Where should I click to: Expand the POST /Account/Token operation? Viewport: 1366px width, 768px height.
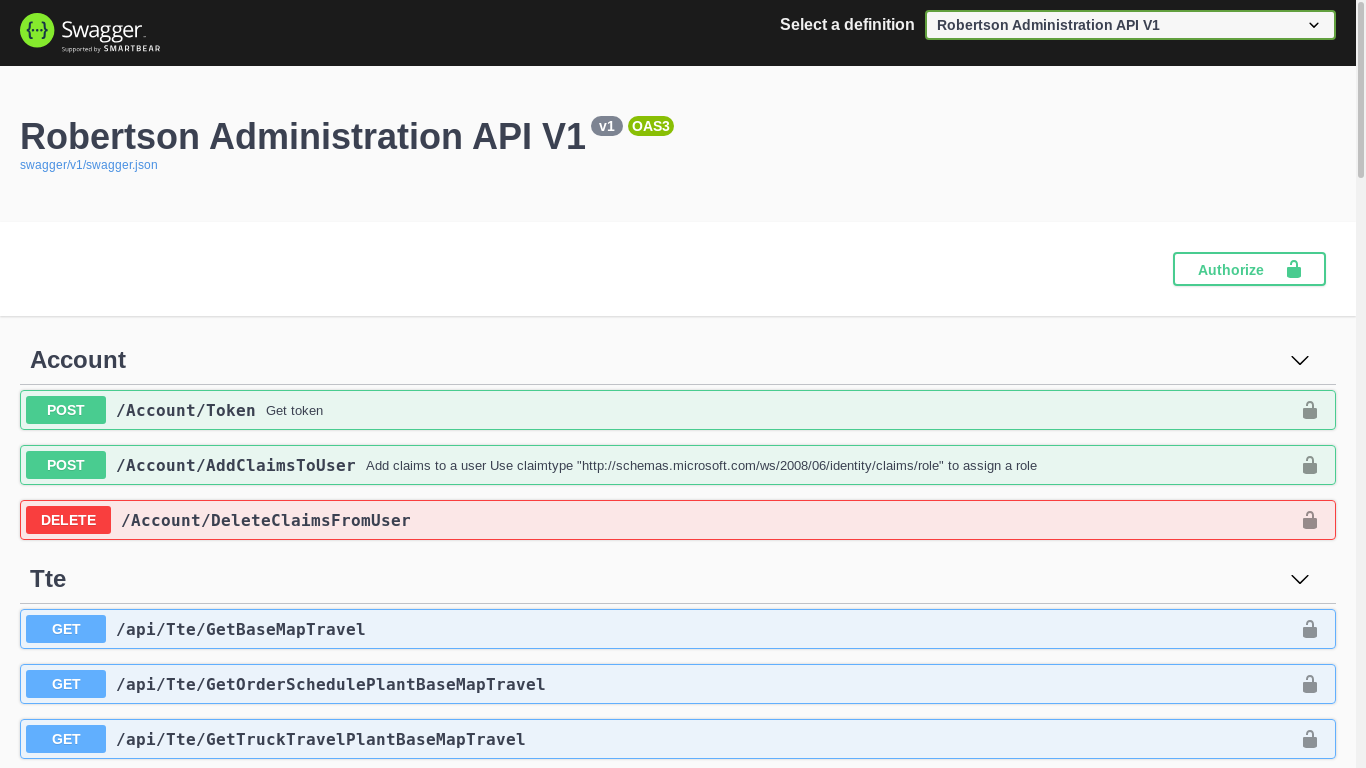pyautogui.click(x=678, y=410)
